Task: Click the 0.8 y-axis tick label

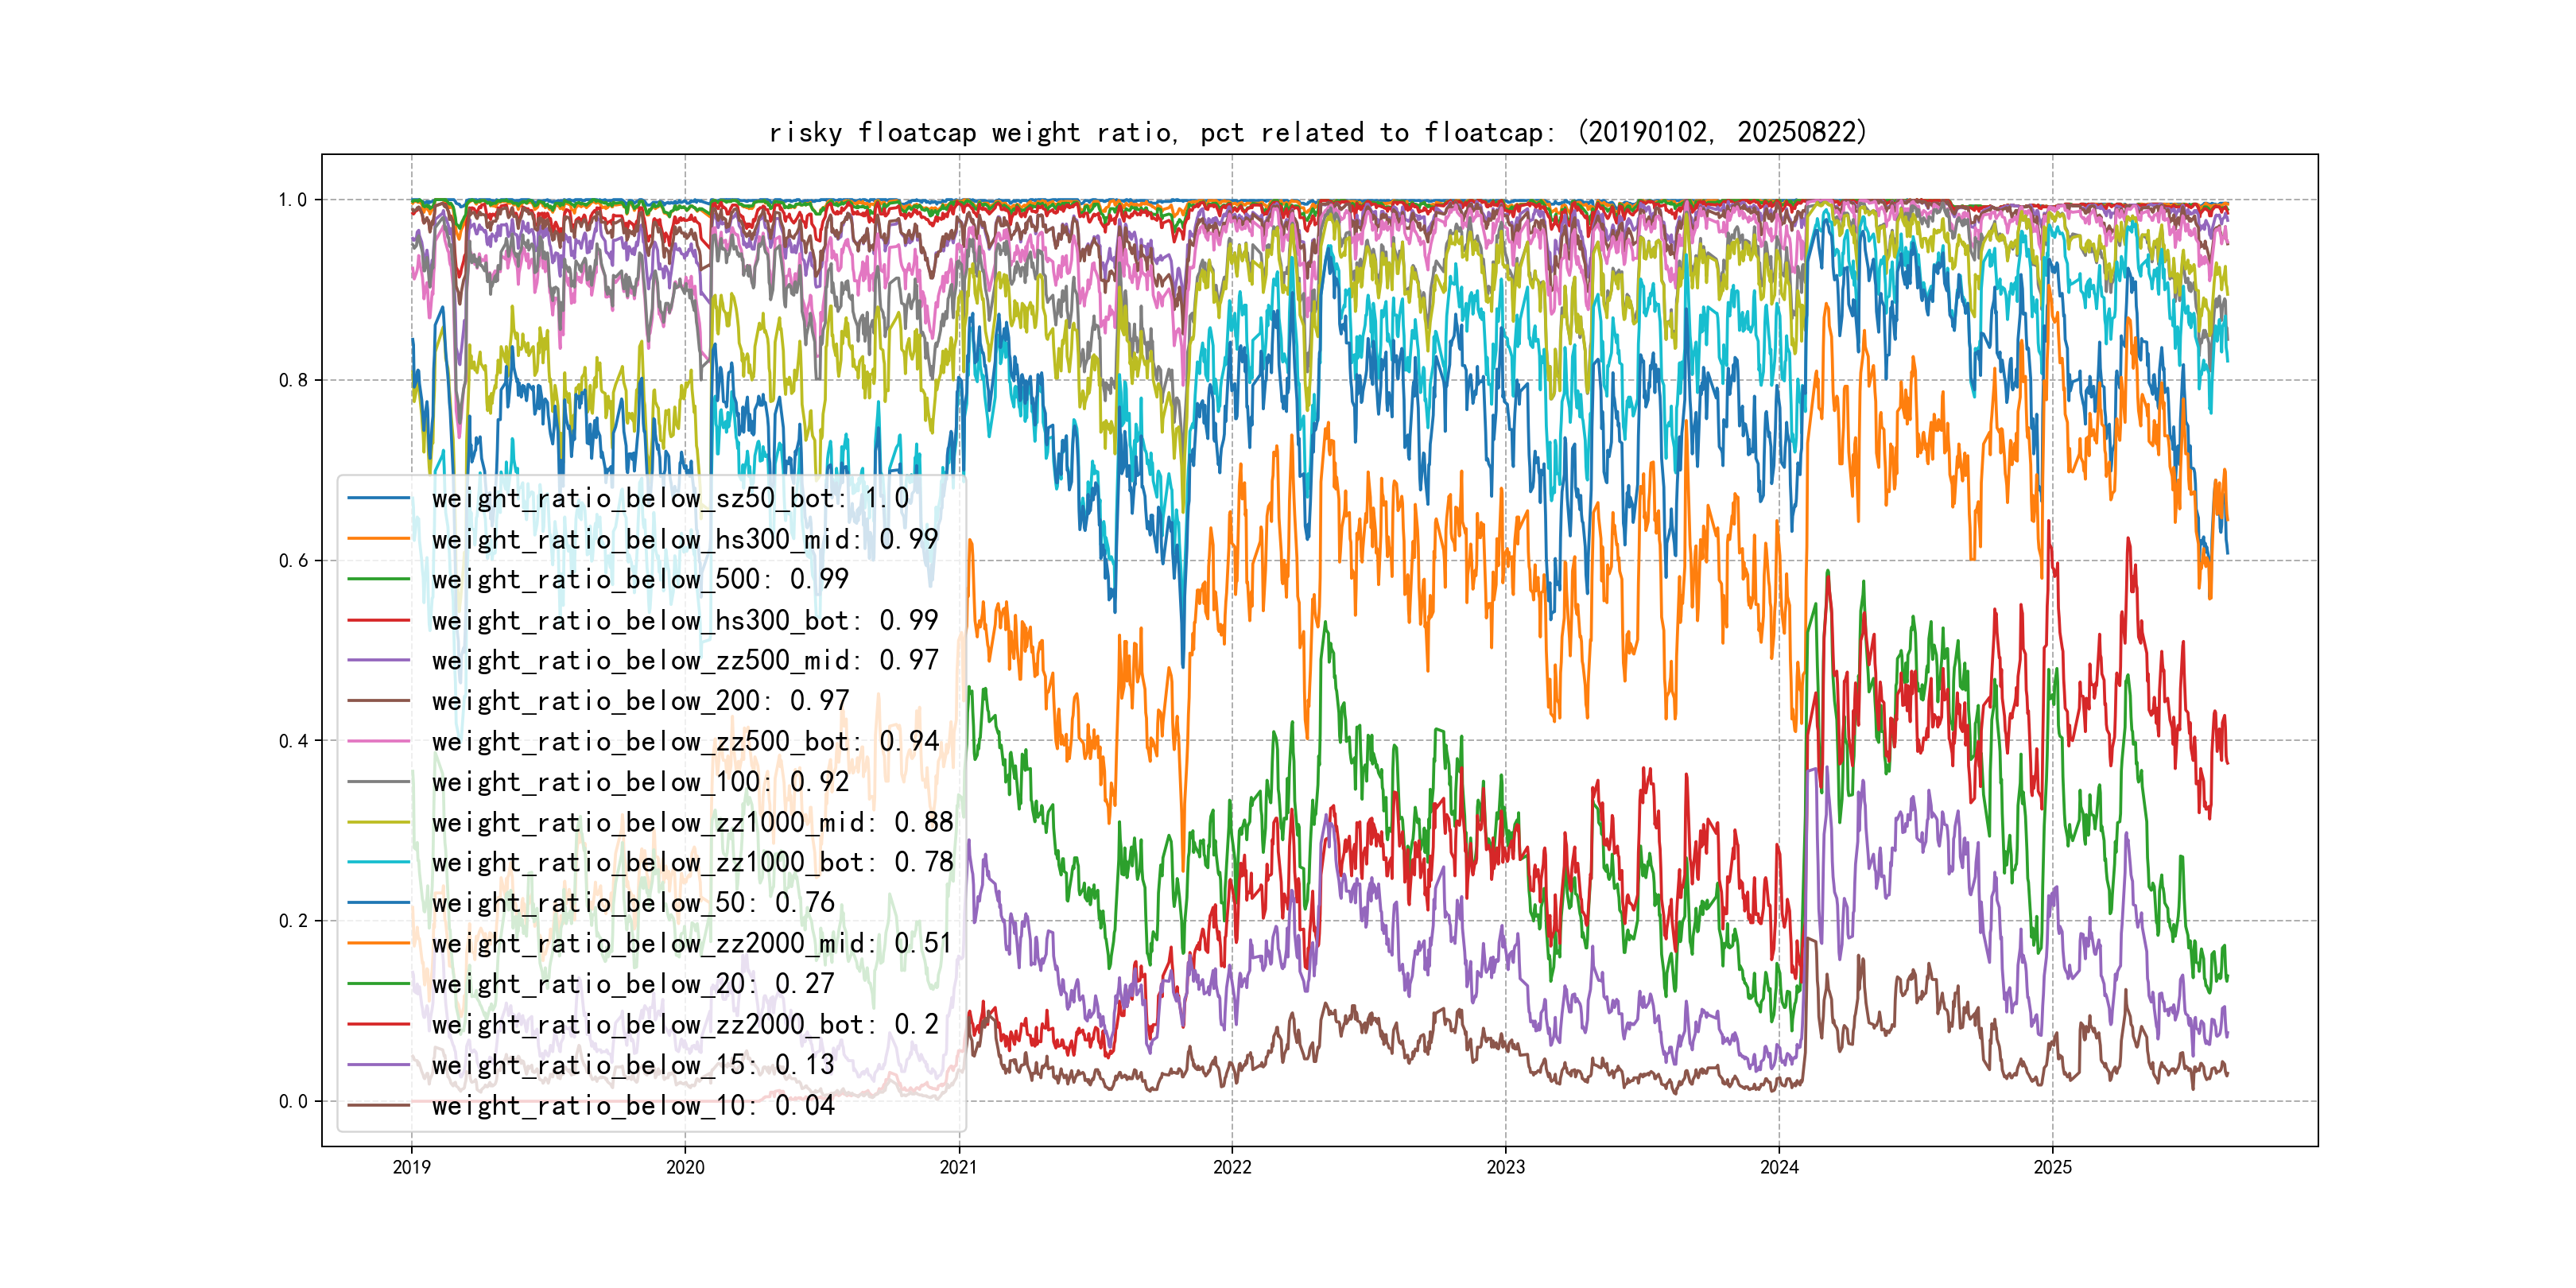Action: [x=292, y=380]
